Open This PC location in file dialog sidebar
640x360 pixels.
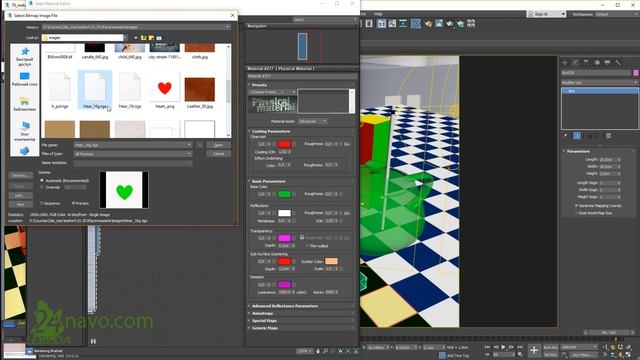tap(24, 131)
